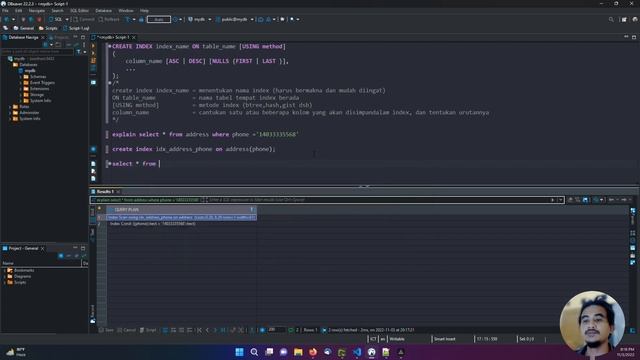640x360 pixels.
Task: Click the global search magnifier icon
Action: [611, 19]
